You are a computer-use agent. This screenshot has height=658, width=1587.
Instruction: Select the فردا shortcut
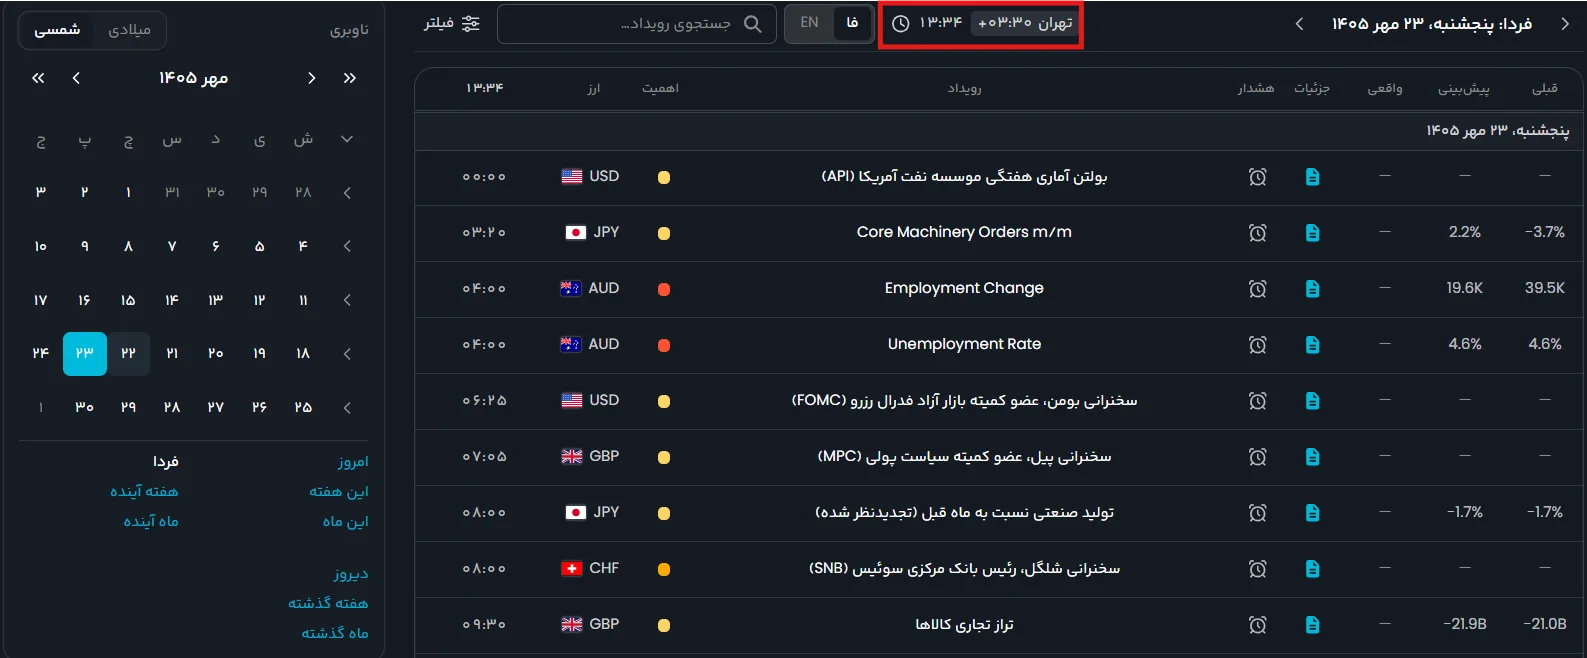pyautogui.click(x=165, y=462)
